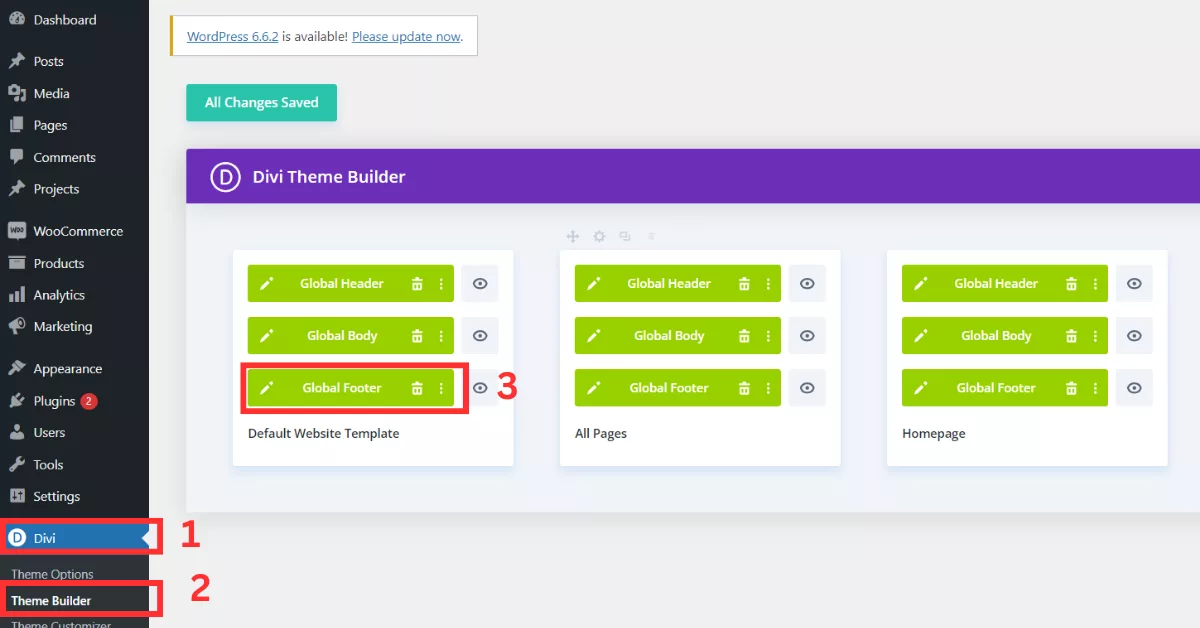The image size is (1200, 628).
Task: Edit Global Footer in Homepage template
Action: point(920,388)
